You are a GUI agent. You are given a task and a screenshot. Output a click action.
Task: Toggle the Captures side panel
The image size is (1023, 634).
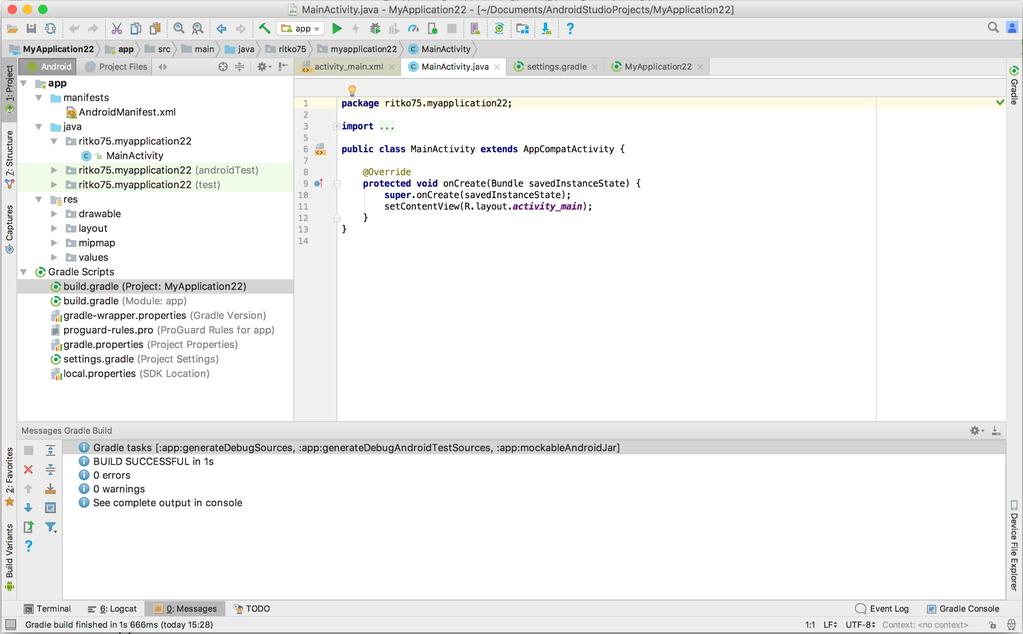[x=9, y=229]
